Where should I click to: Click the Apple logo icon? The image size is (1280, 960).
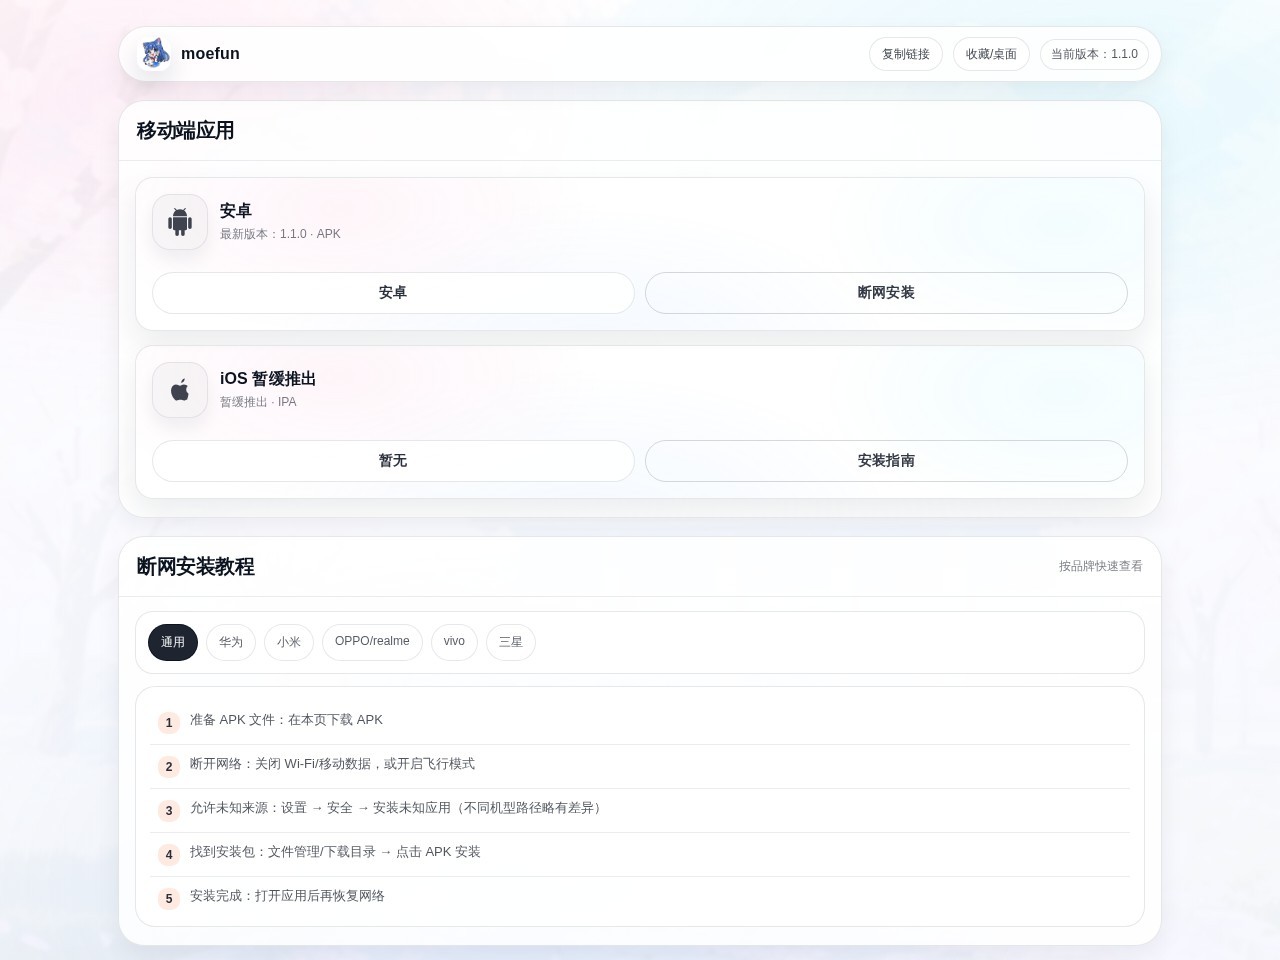(x=180, y=389)
